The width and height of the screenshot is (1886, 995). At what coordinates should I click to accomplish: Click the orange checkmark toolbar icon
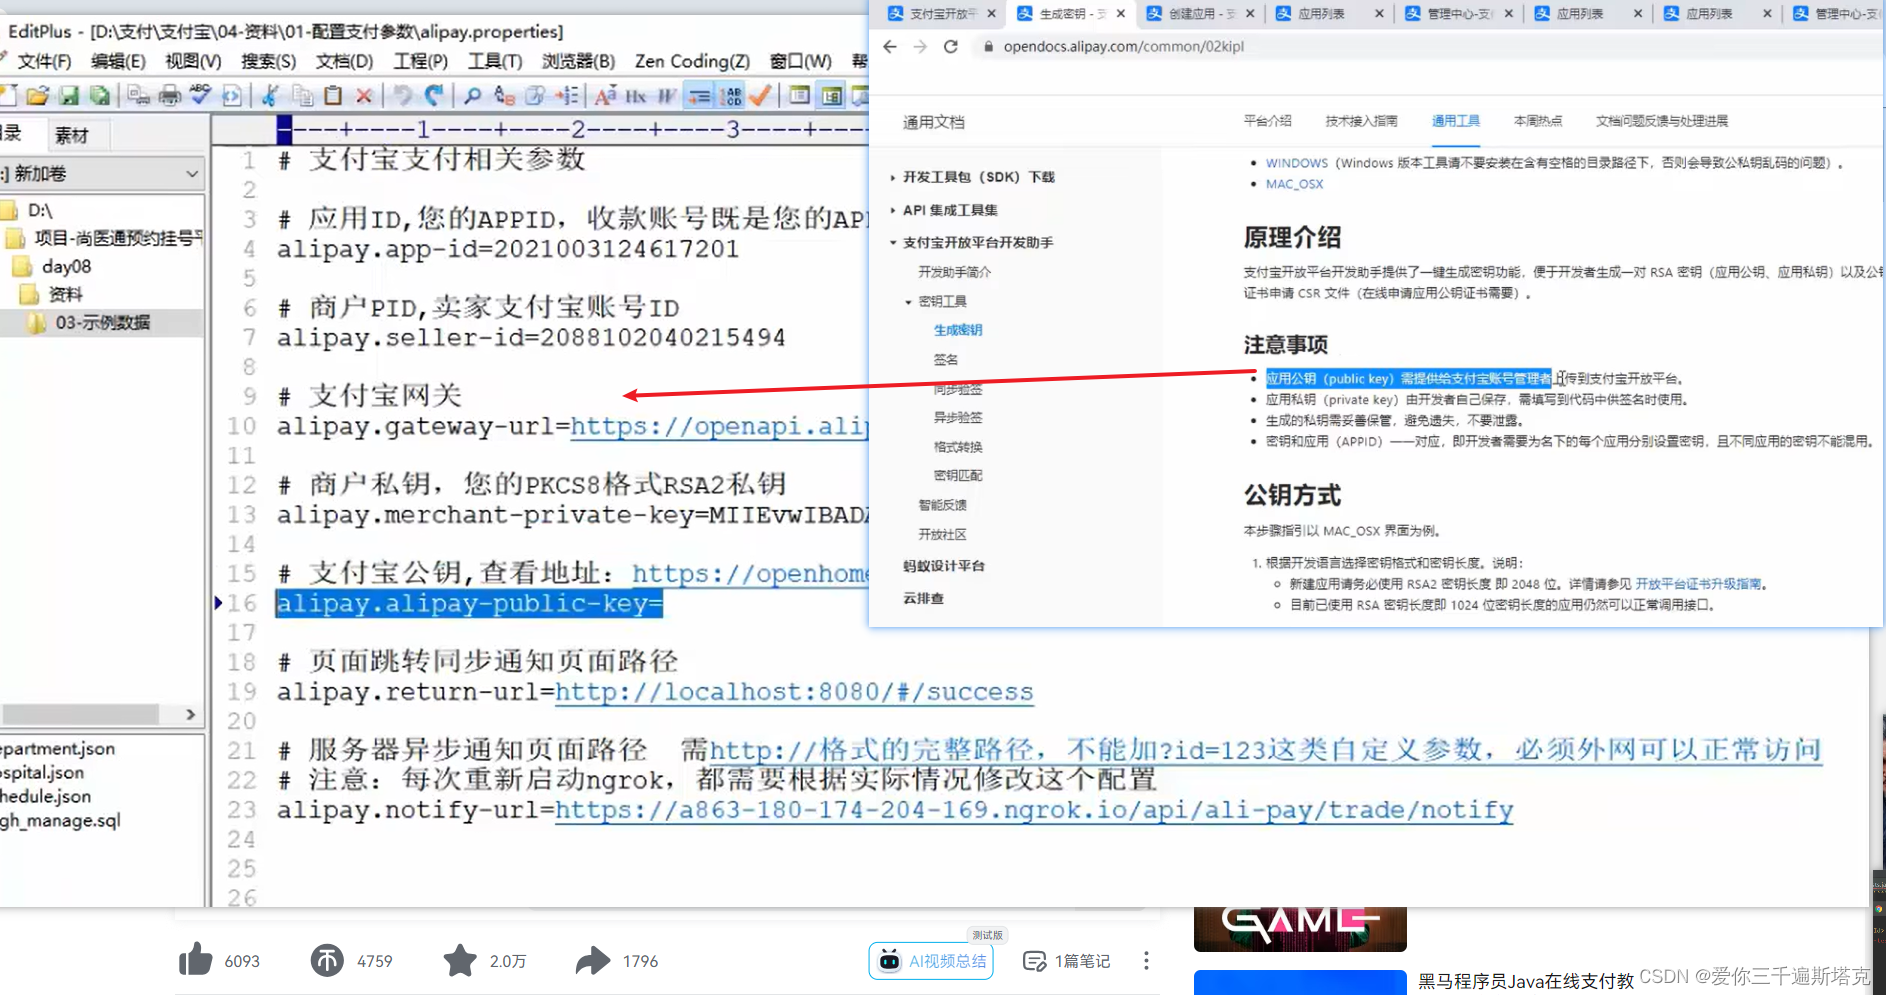(760, 96)
